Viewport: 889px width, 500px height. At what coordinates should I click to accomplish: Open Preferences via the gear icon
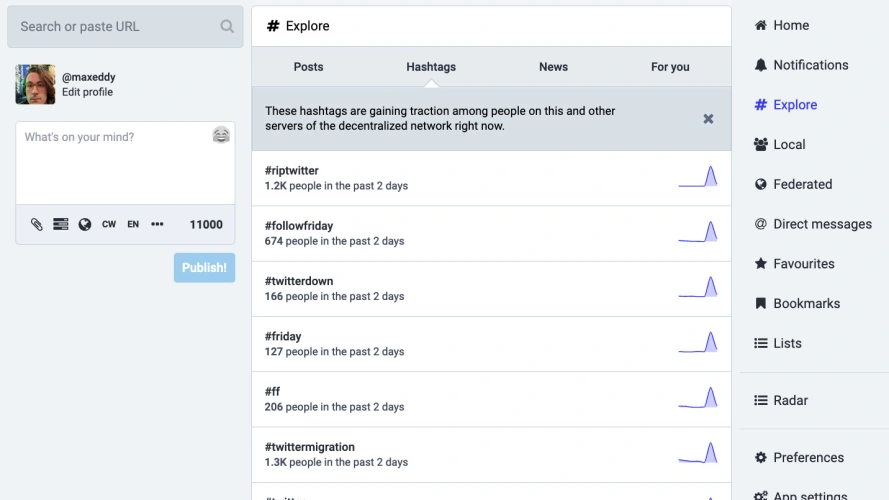coord(761,458)
